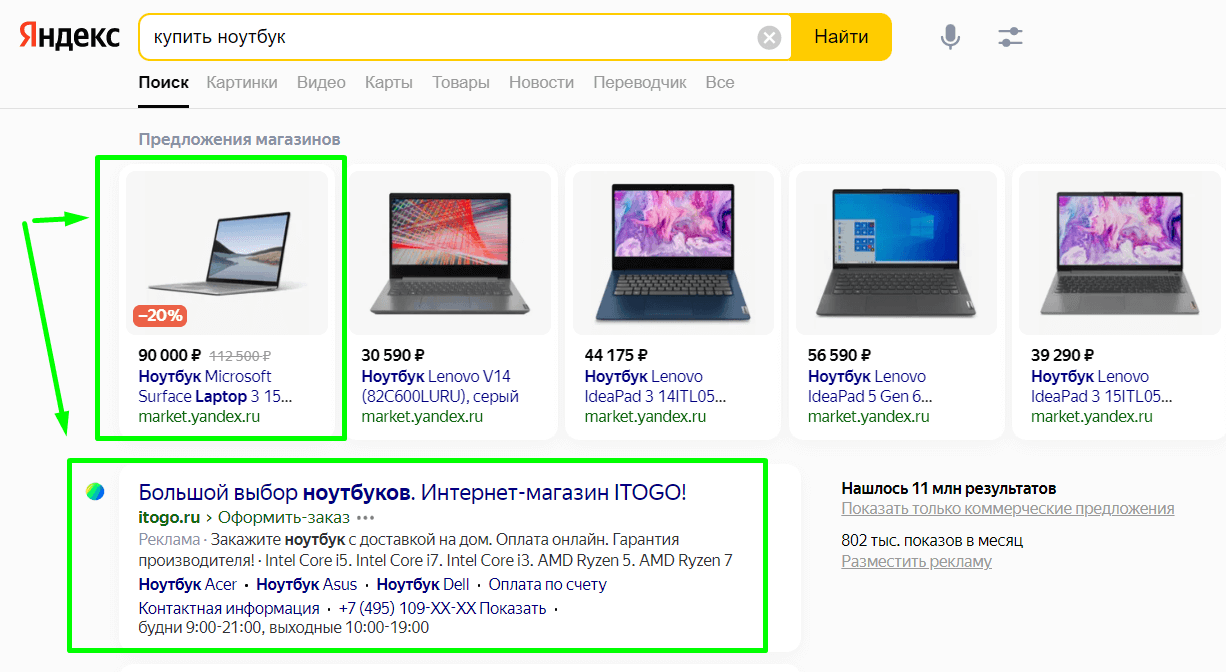Image resolution: width=1226 pixels, height=672 pixels.
Task: Open Ноутбук Lenovo IdeaPad 3 14ITL05 link
Action: coord(656,386)
